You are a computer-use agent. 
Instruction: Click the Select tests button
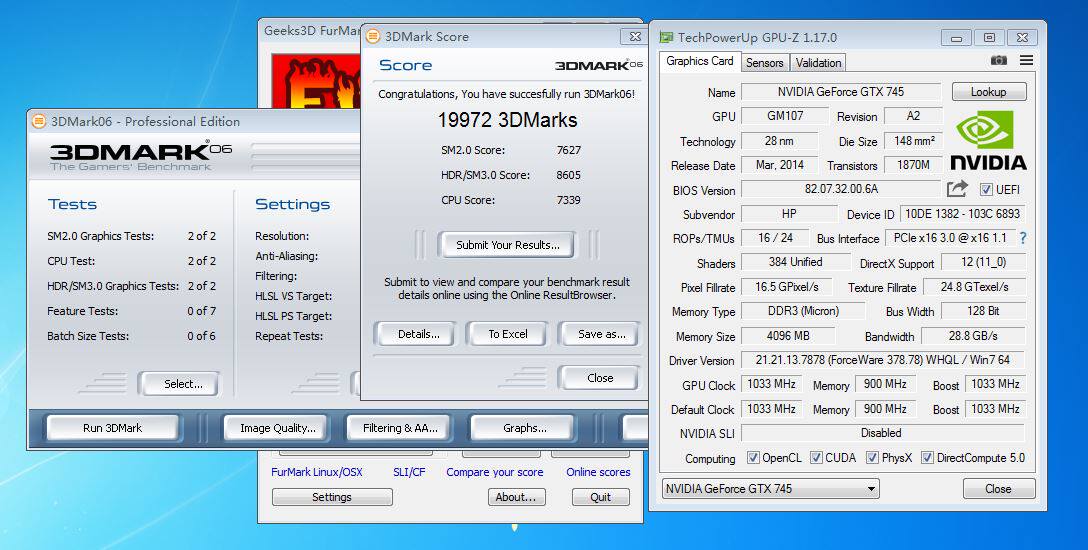(x=182, y=384)
